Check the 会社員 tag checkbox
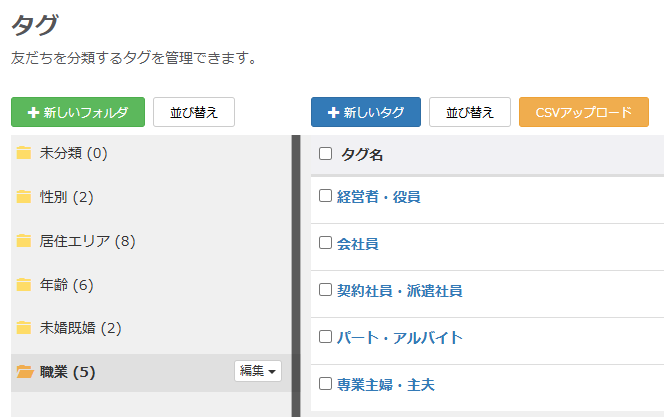The height and width of the screenshot is (417, 664). point(325,243)
